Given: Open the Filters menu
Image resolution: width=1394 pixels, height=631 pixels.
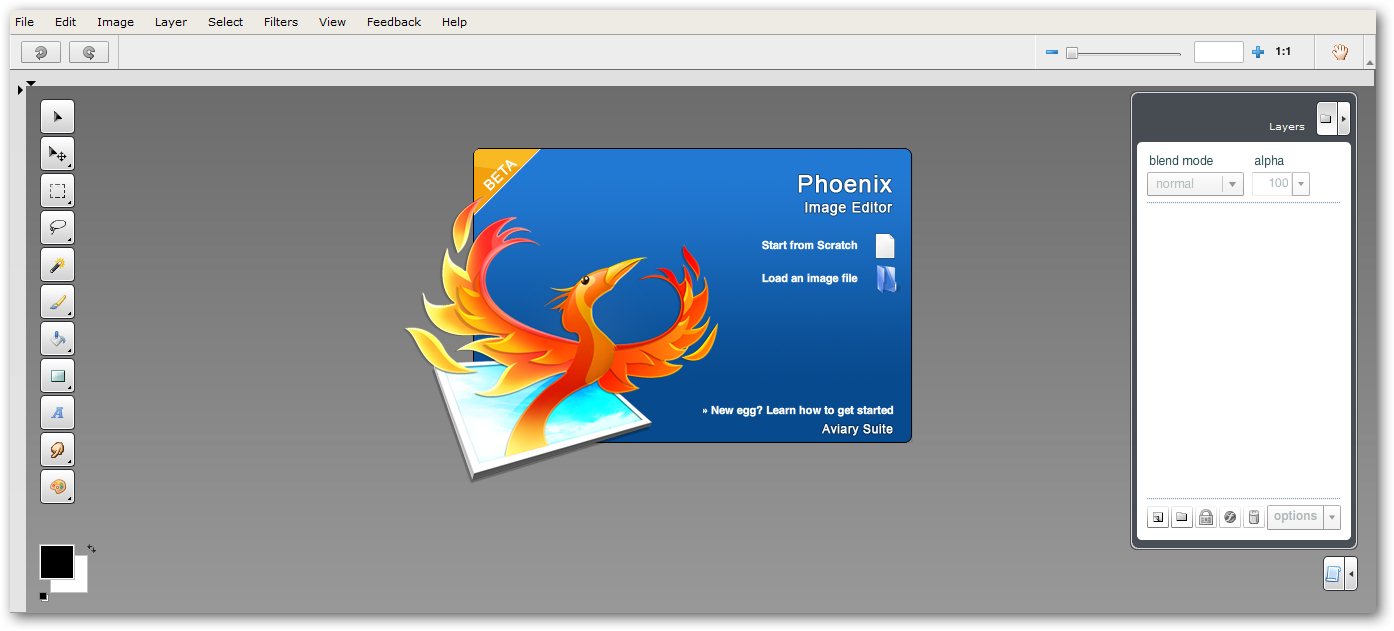Looking at the screenshot, I should click(281, 22).
